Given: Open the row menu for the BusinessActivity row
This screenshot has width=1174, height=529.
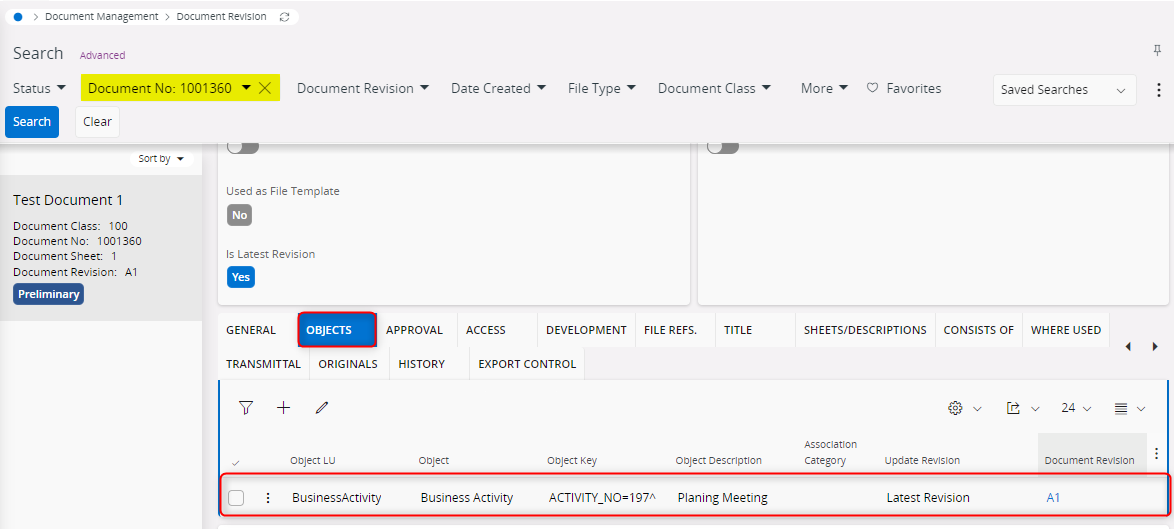Looking at the screenshot, I should (x=268, y=498).
